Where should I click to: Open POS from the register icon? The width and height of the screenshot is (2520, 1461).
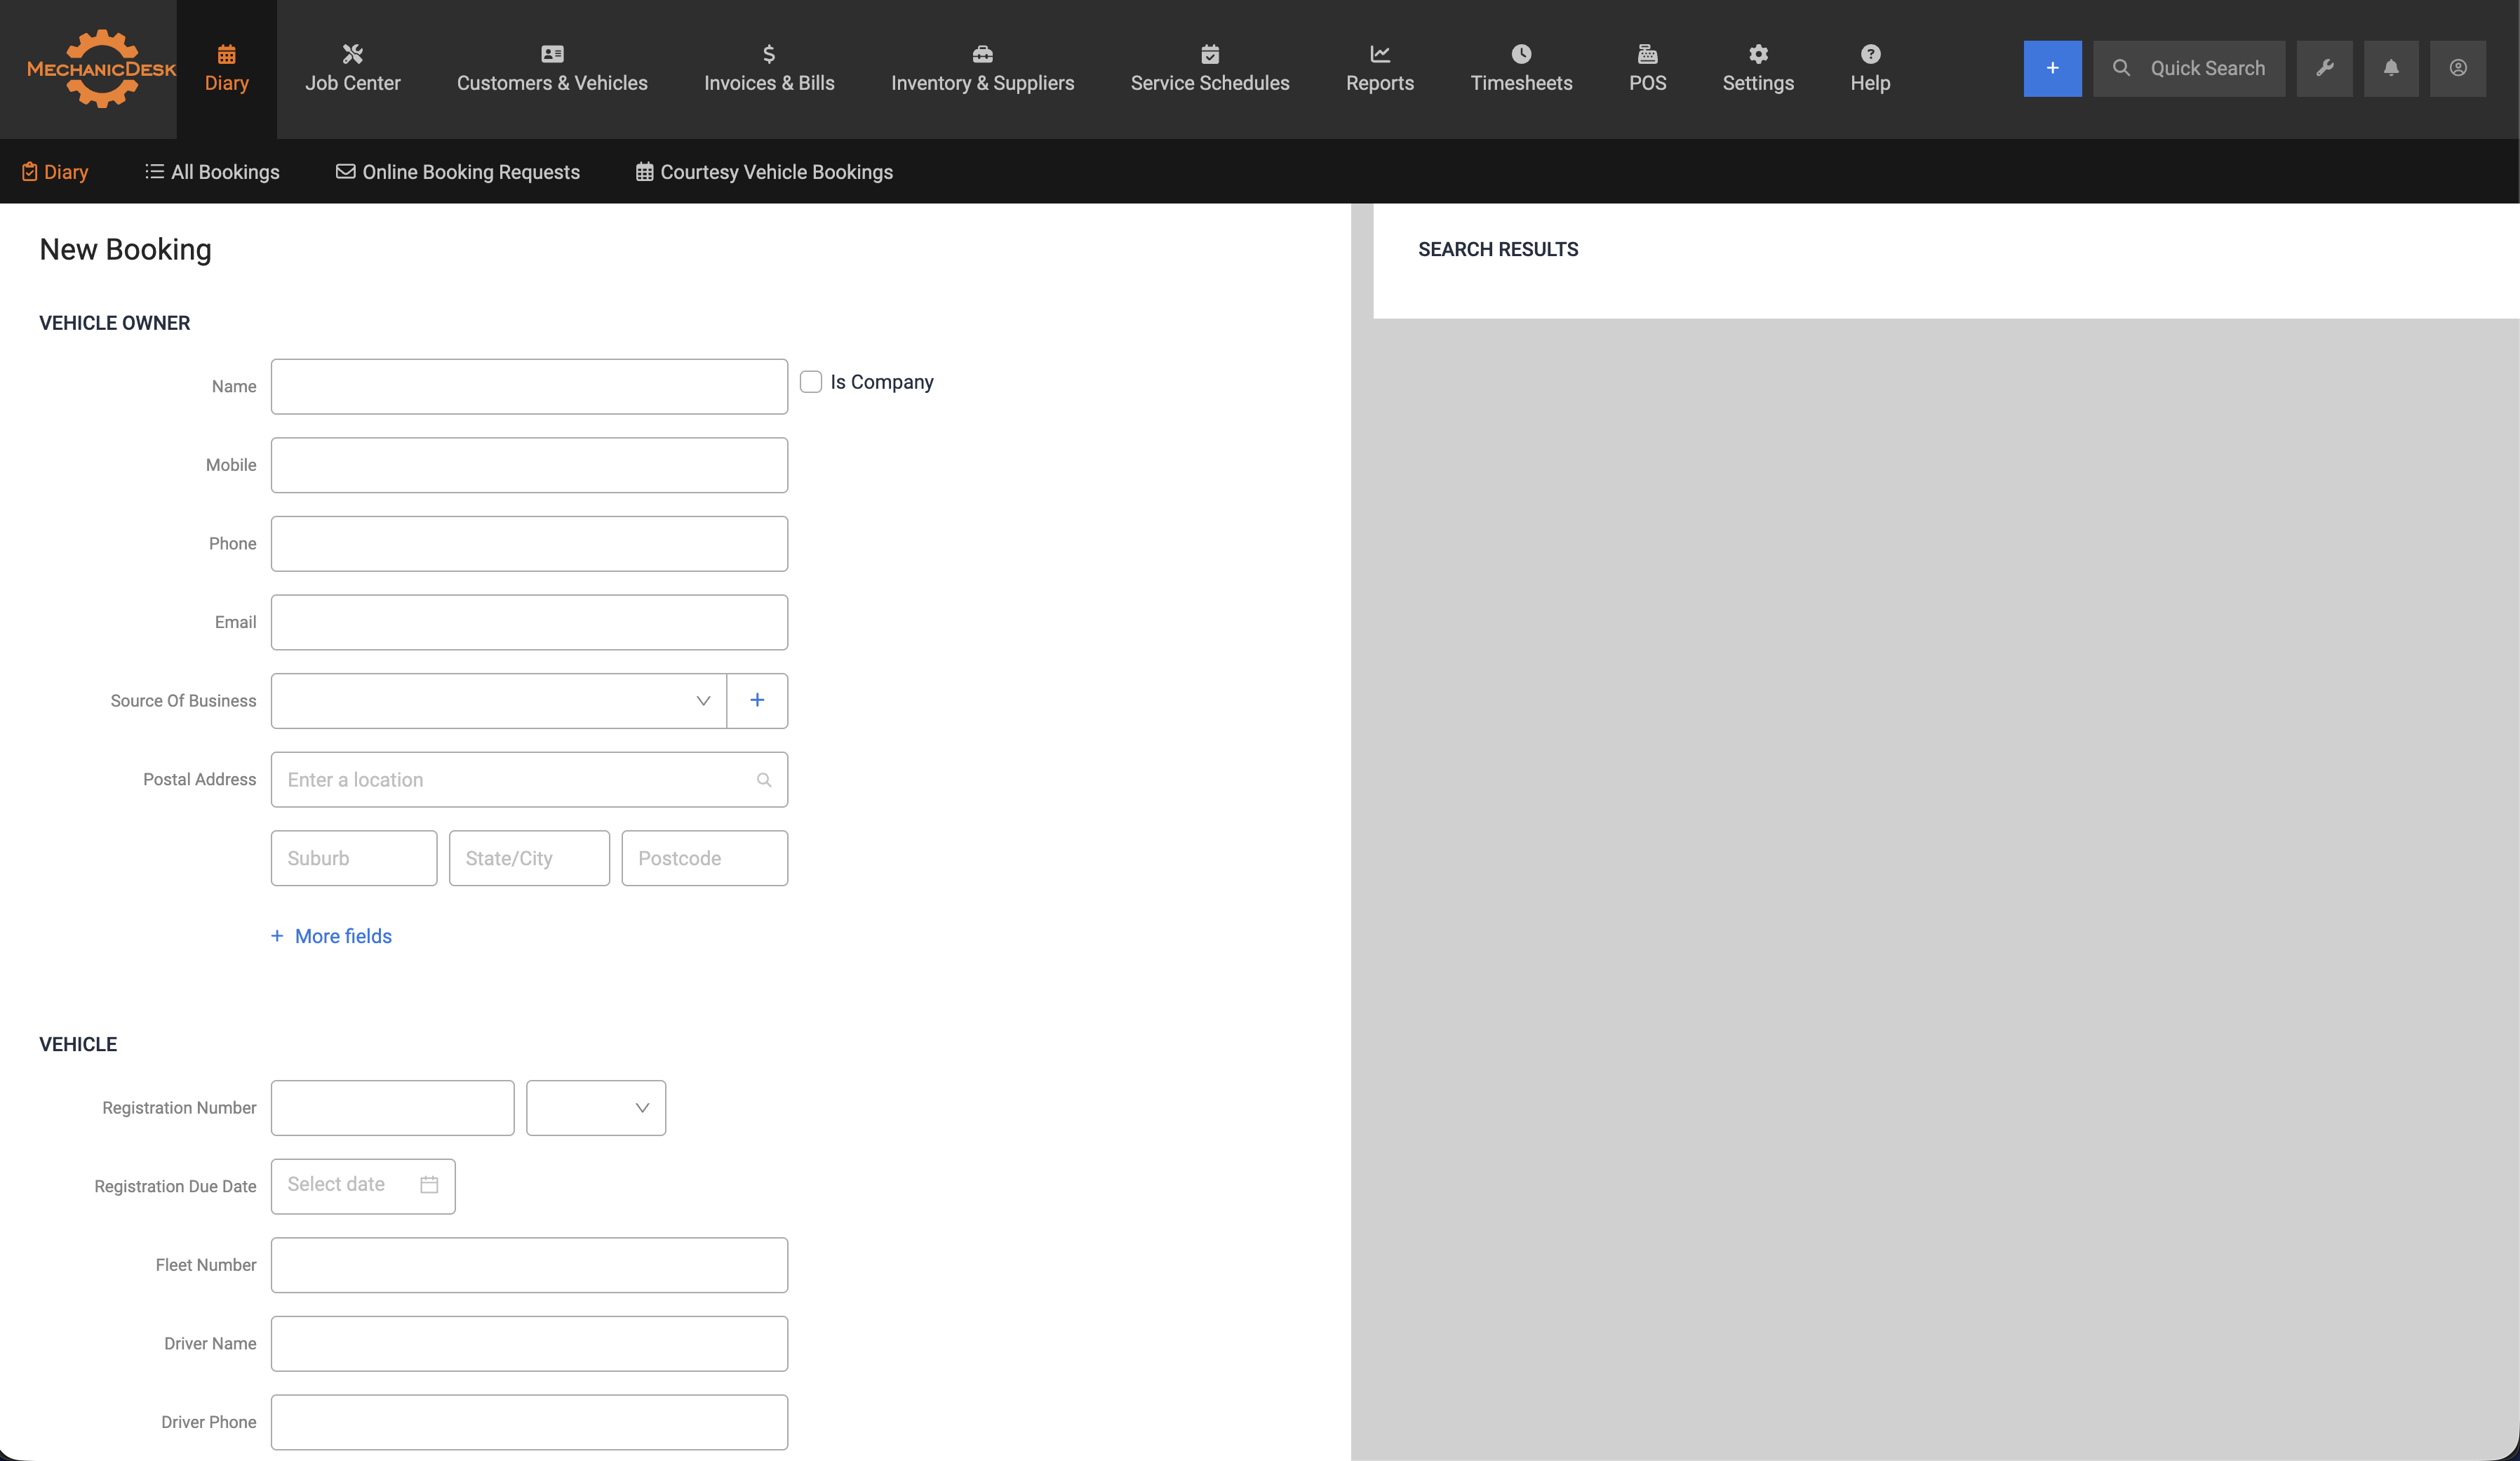click(1647, 54)
